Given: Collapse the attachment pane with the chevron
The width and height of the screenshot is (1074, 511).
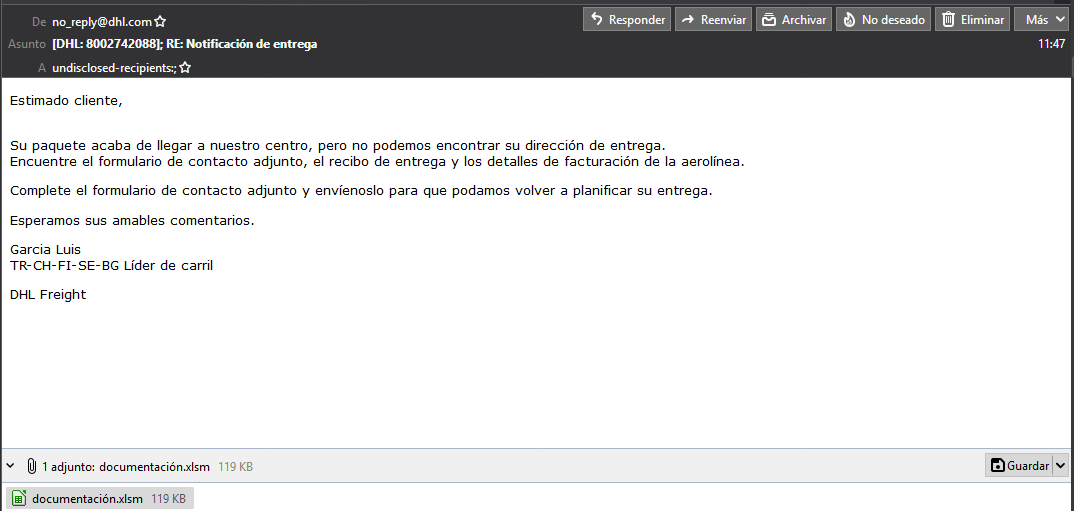Looking at the screenshot, I should point(11,466).
